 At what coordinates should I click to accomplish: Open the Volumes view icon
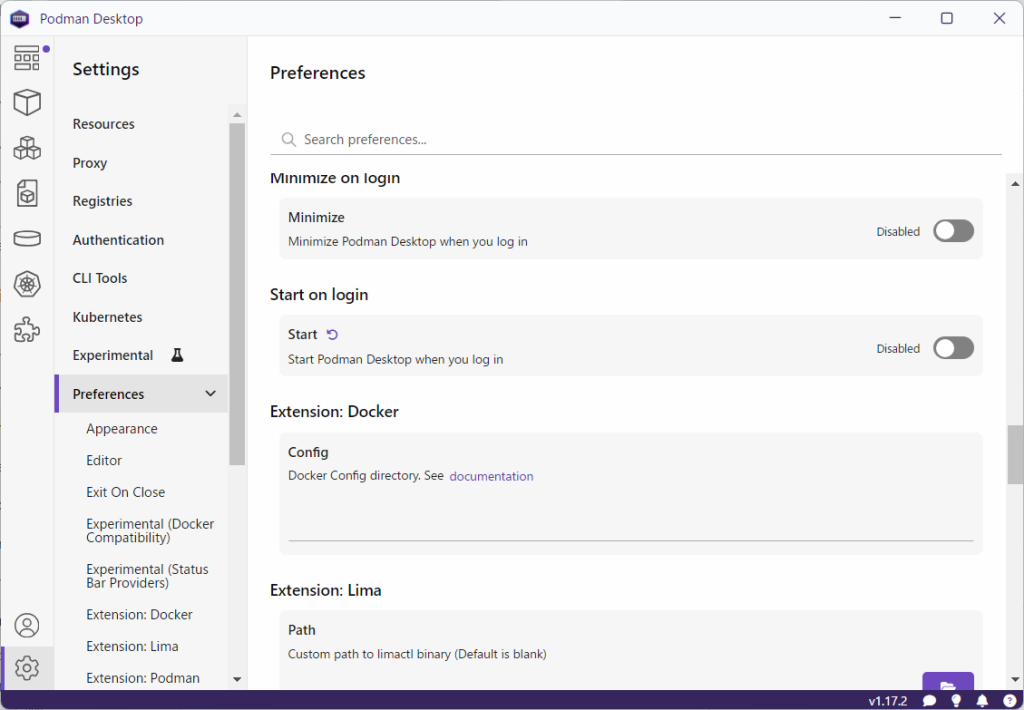[x=27, y=238]
